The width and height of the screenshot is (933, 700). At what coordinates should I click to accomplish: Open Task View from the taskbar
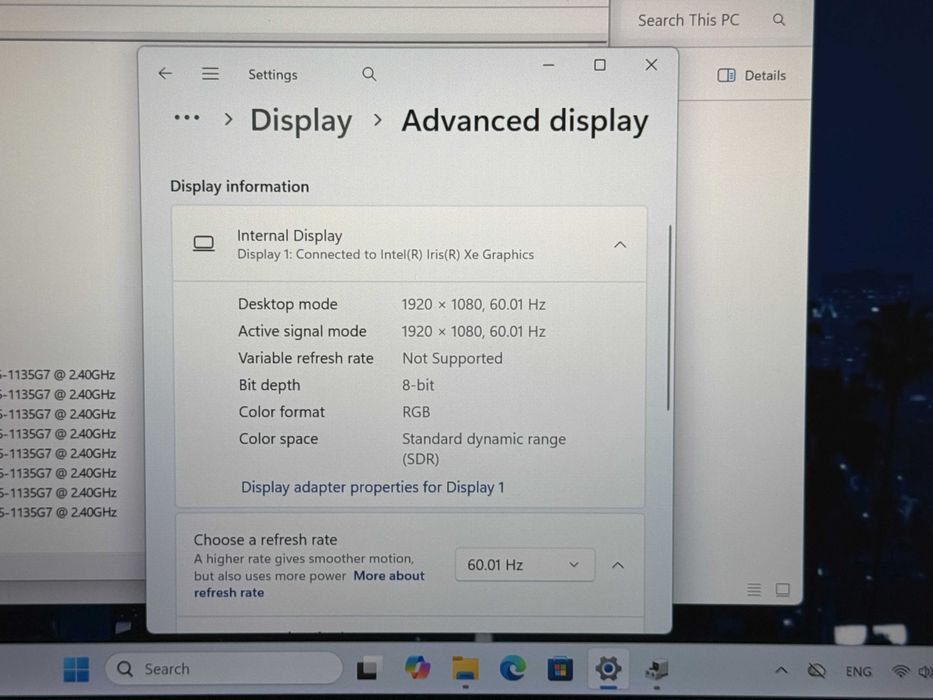tap(370, 668)
